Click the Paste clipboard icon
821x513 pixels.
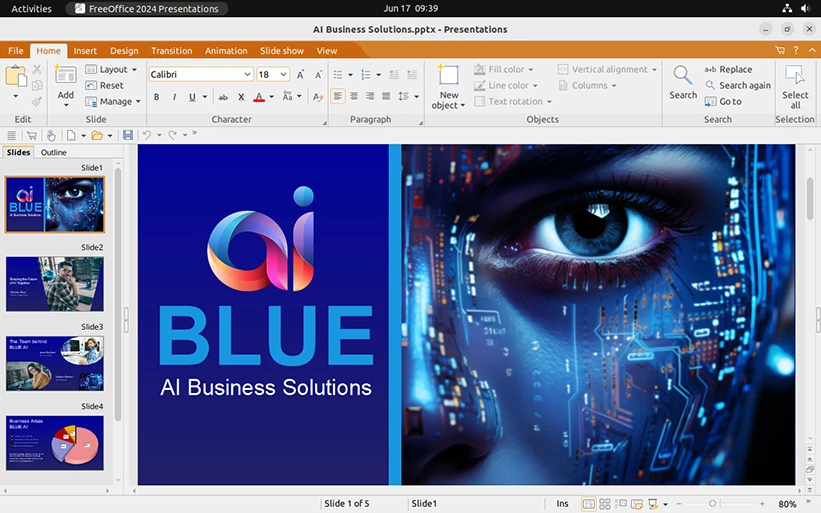pos(15,76)
